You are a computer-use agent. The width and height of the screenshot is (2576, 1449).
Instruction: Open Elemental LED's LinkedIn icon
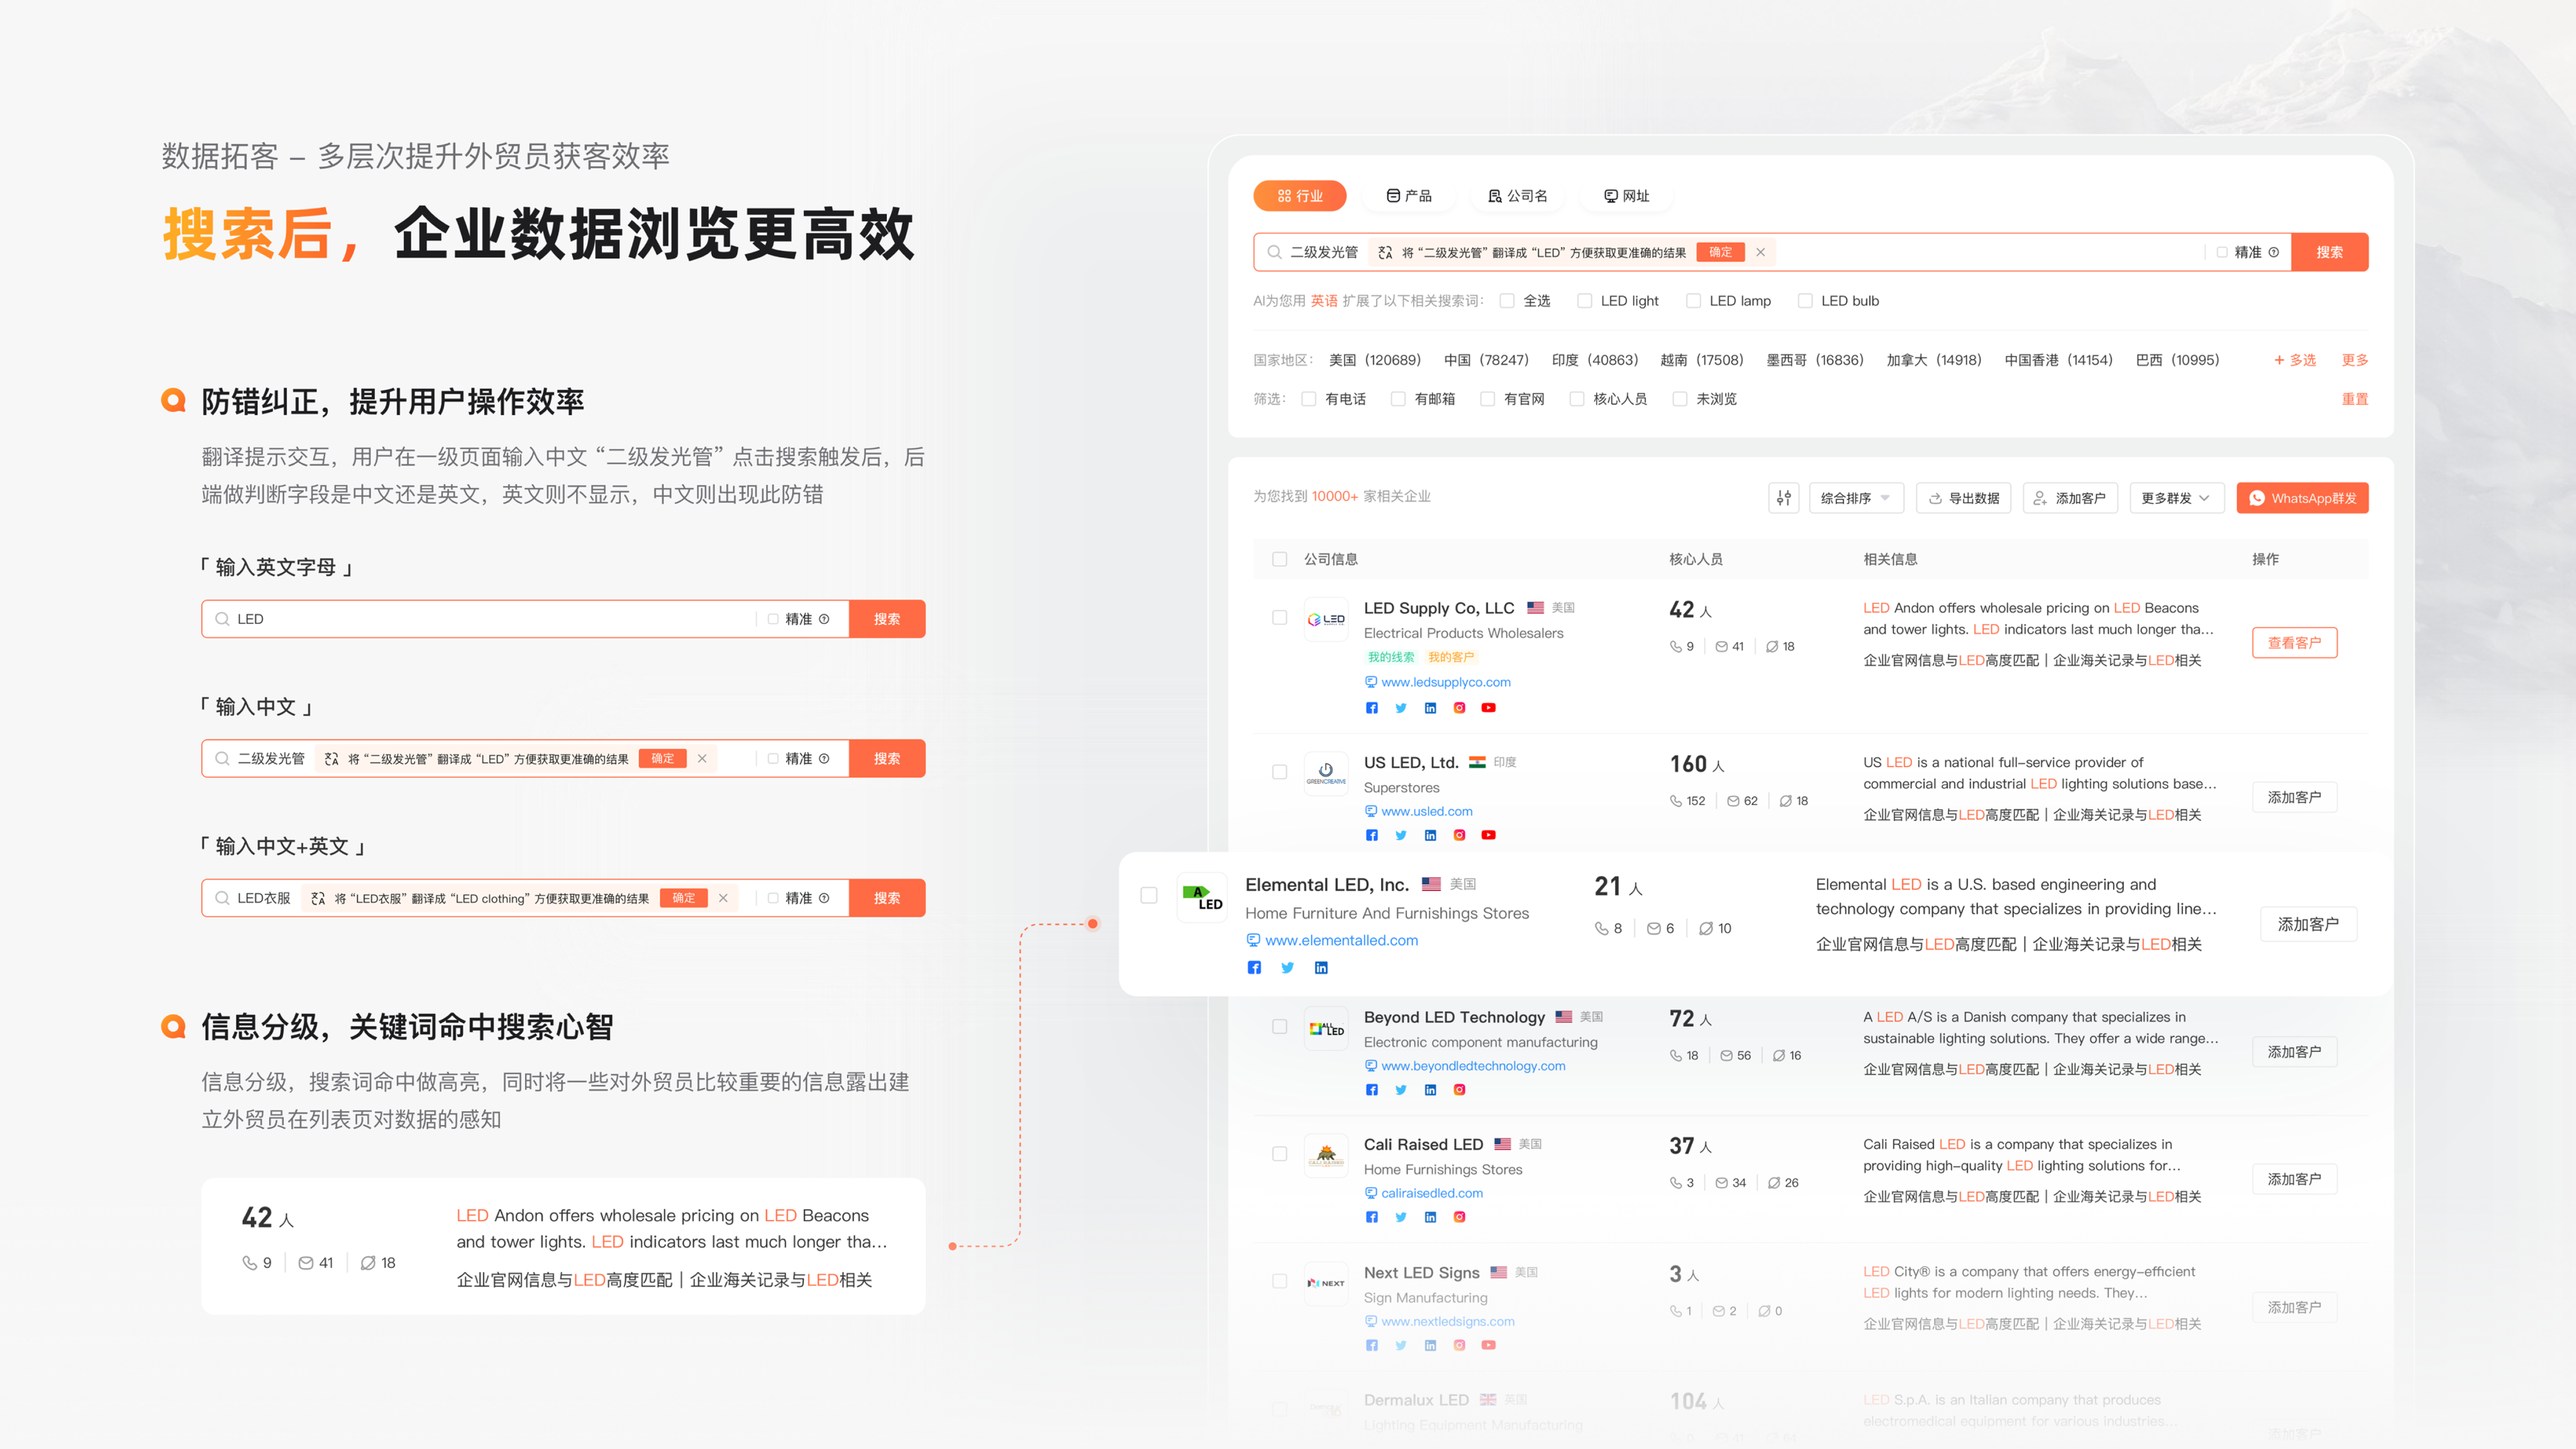click(x=1321, y=967)
